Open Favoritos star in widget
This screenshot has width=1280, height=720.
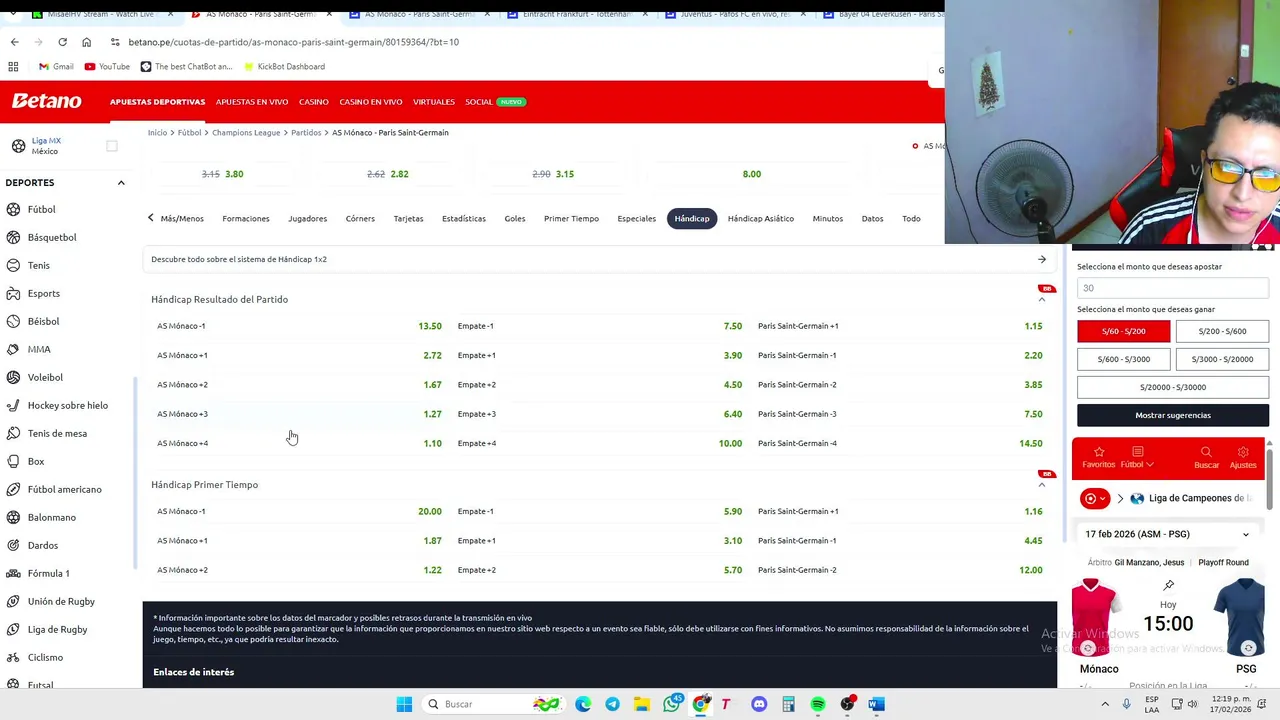pos(1098,458)
